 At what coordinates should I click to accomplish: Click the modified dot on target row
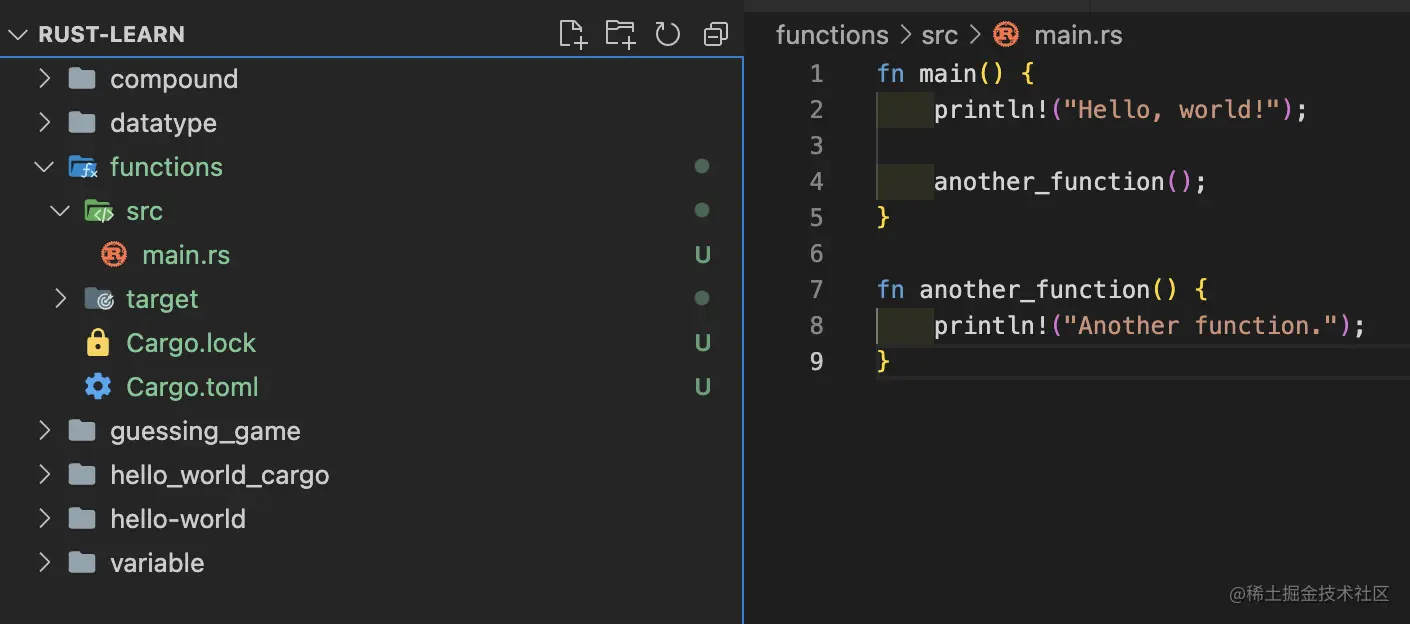(702, 298)
